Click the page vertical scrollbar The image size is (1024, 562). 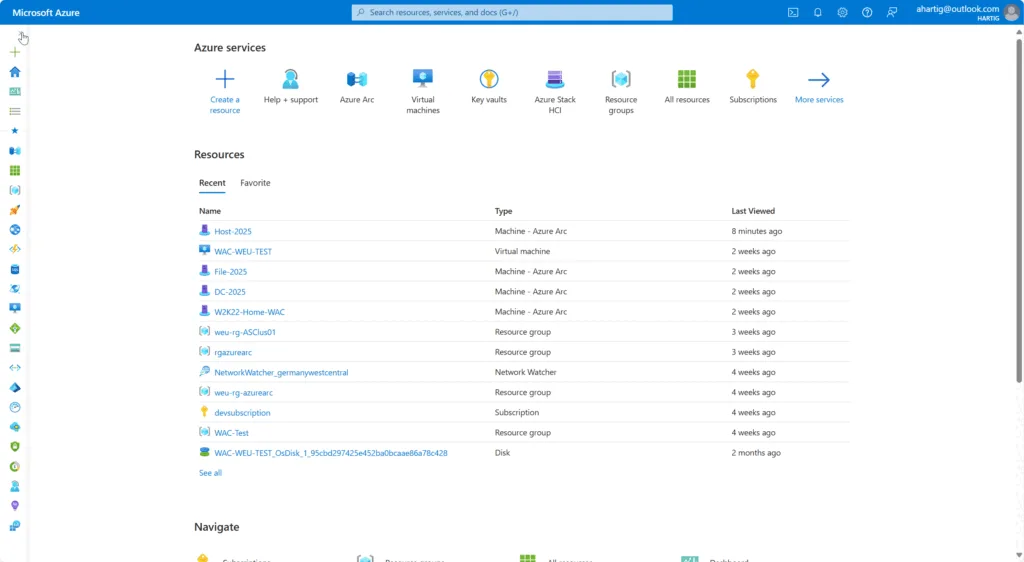pyautogui.click(x=1019, y=210)
